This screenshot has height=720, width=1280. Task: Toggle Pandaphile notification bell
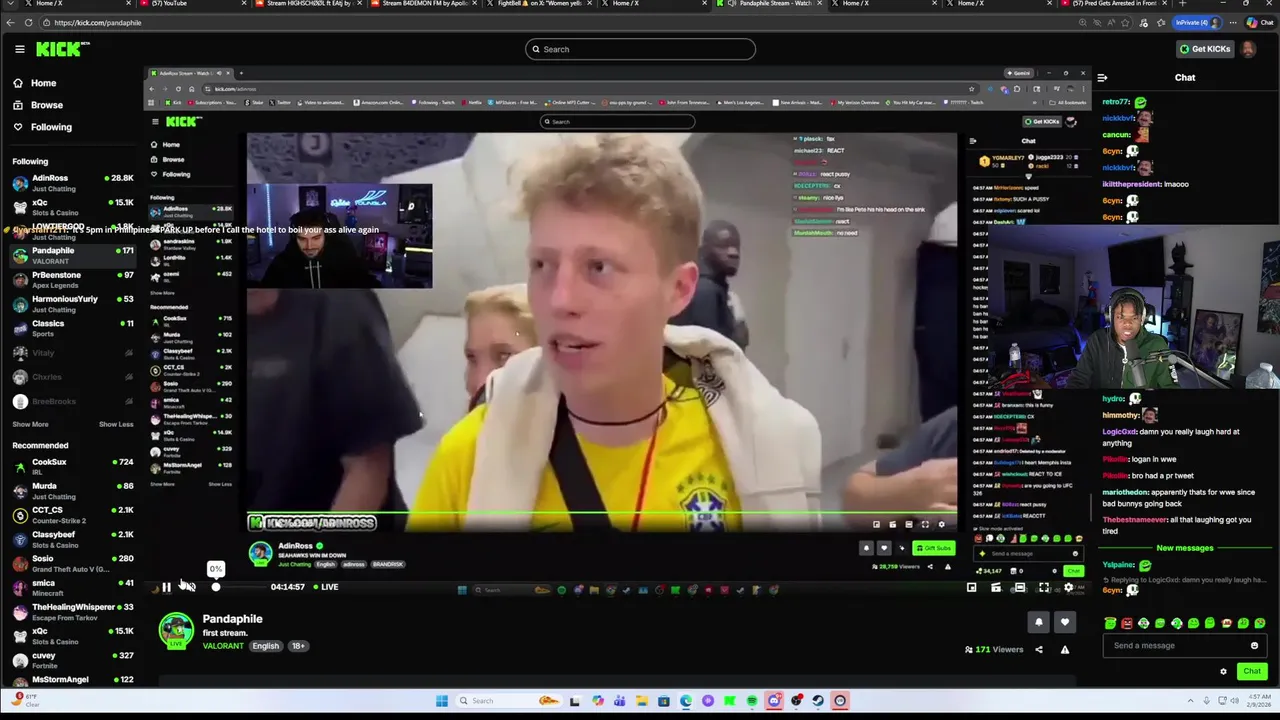[x=1039, y=623]
